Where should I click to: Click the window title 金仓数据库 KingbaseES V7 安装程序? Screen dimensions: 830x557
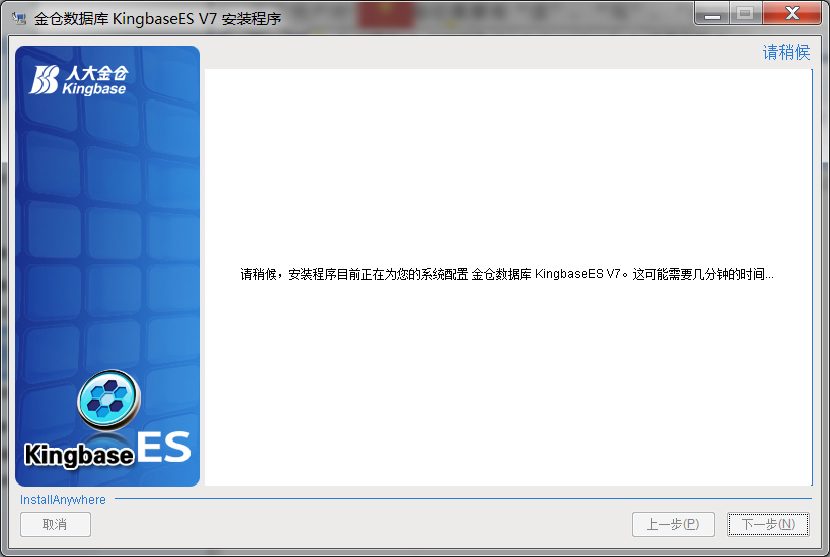click(157, 19)
